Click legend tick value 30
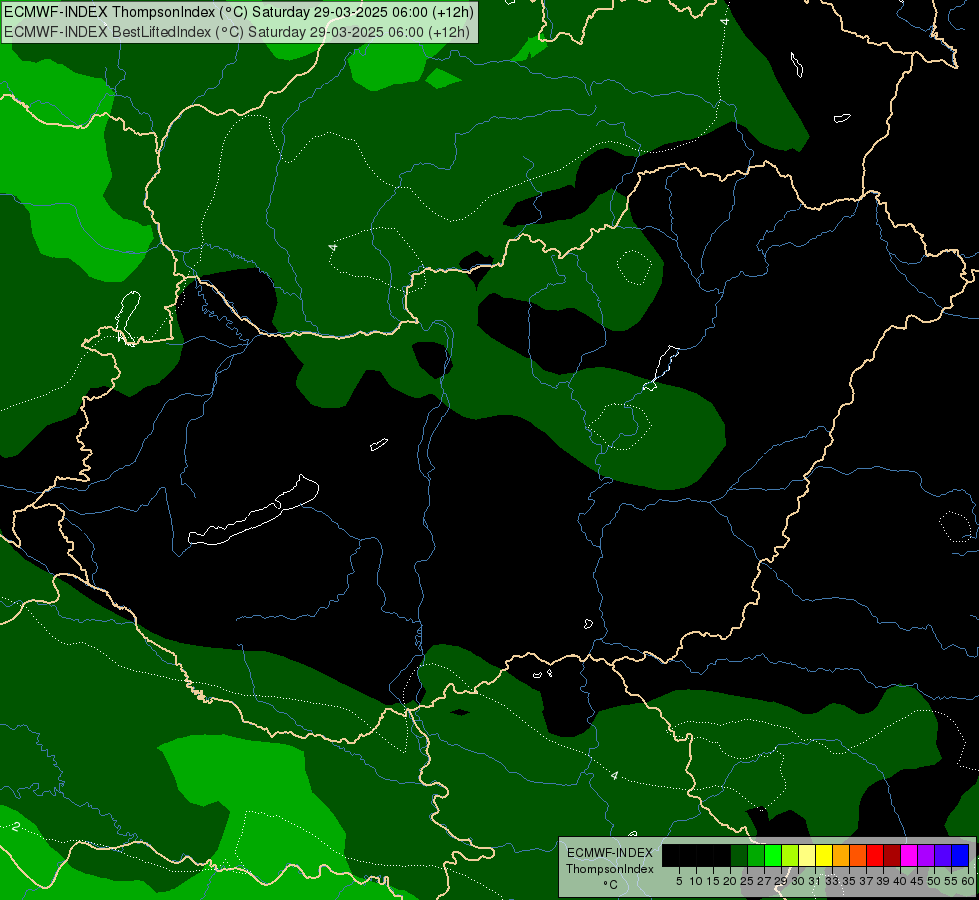The image size is (979, 900). (x=798, y=881)
